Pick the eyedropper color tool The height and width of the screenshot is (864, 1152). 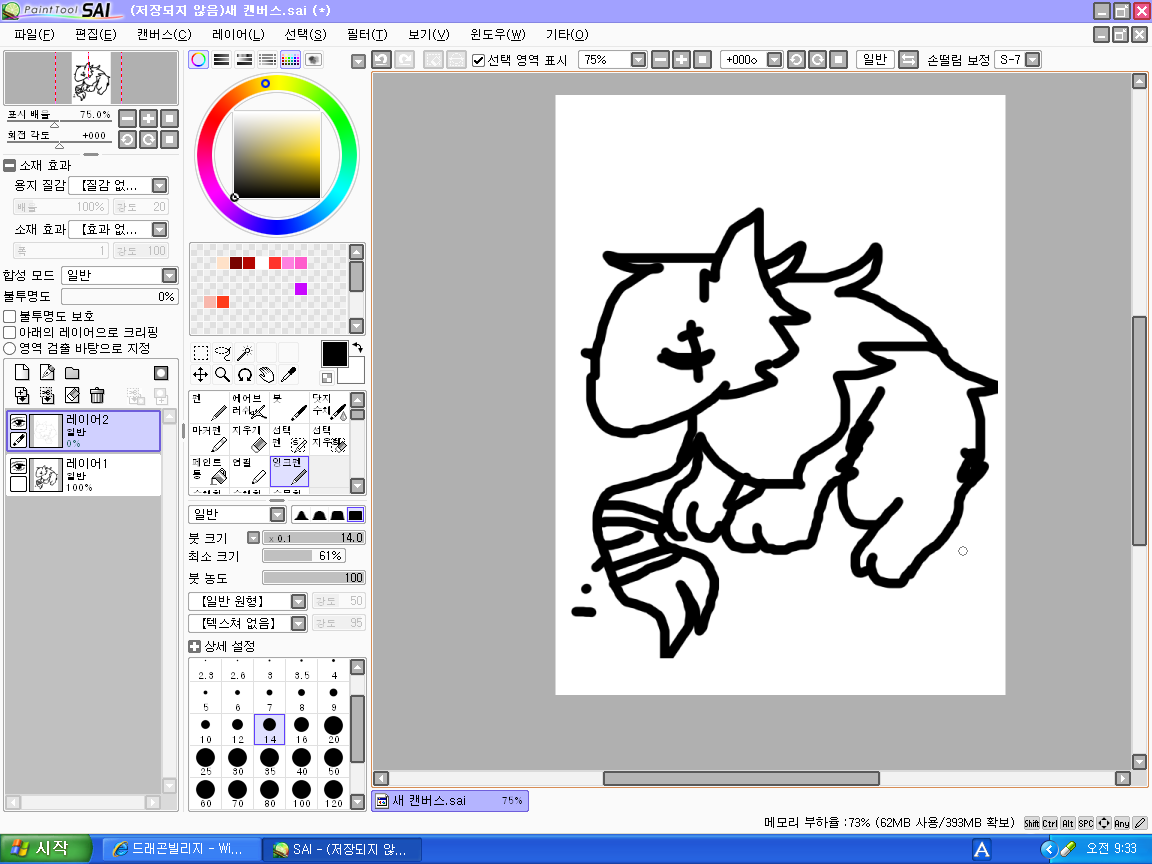[288, 375]
